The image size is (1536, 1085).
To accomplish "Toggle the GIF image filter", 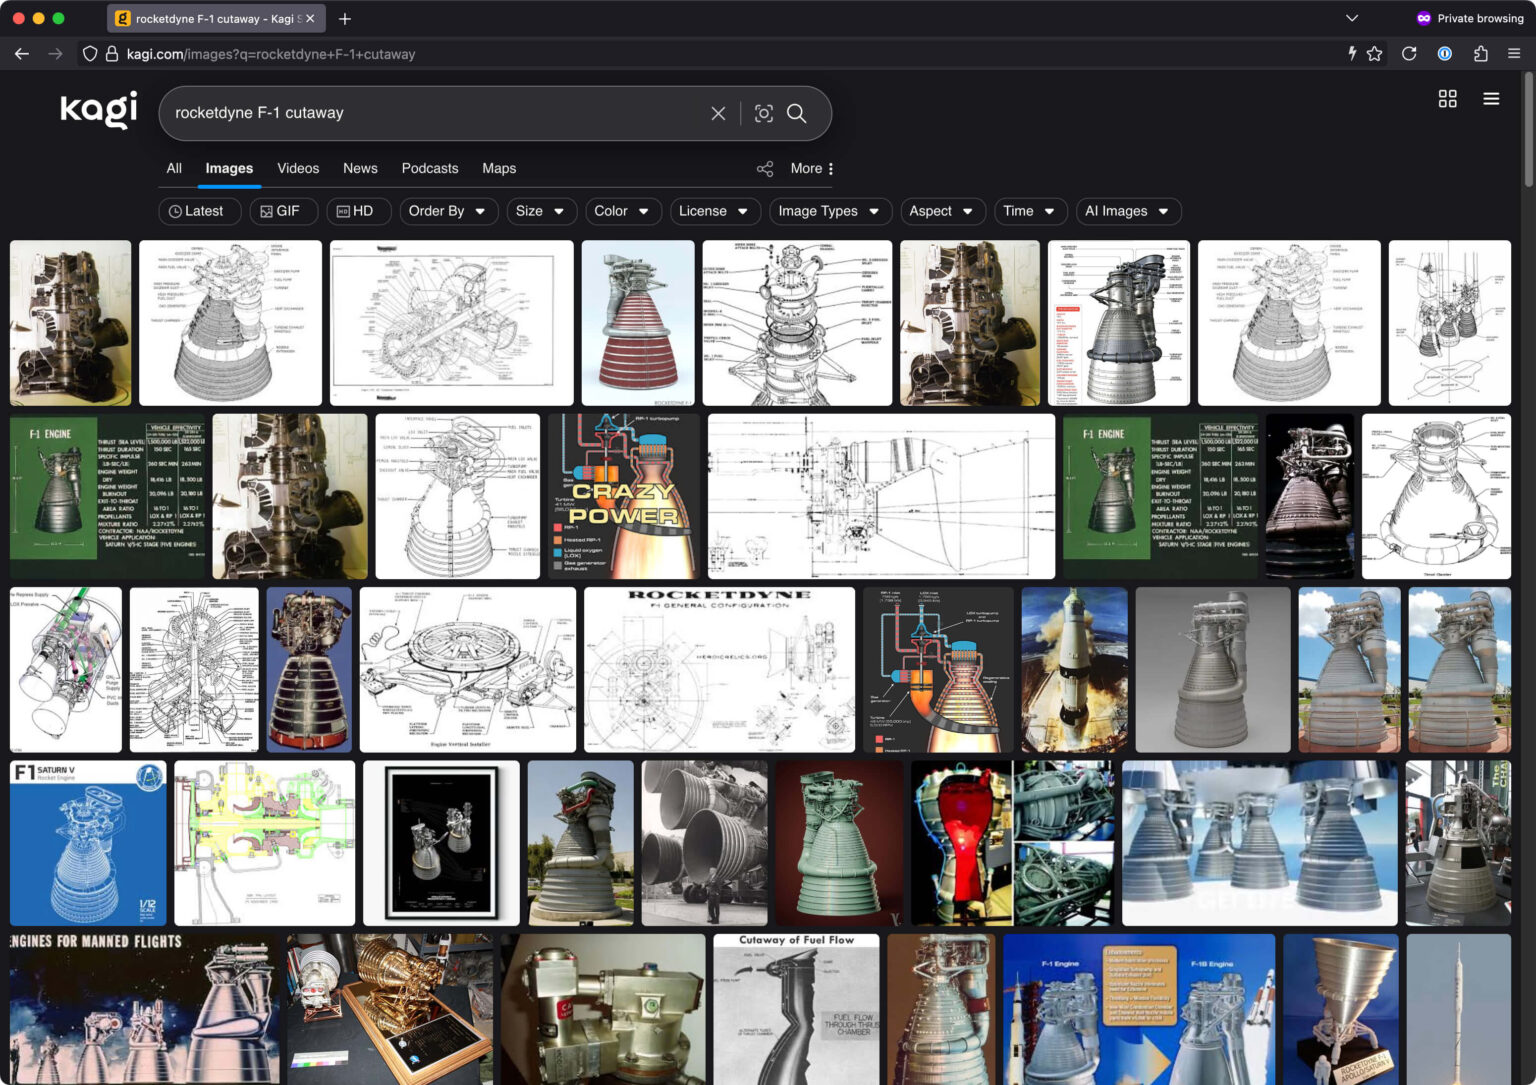I will (283, 211).
